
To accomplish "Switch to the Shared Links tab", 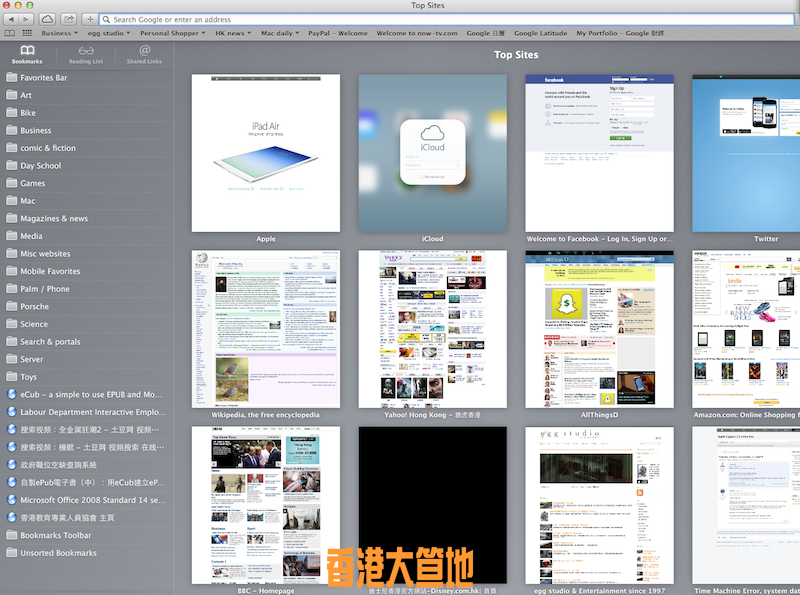I will [x=144, y=55].
